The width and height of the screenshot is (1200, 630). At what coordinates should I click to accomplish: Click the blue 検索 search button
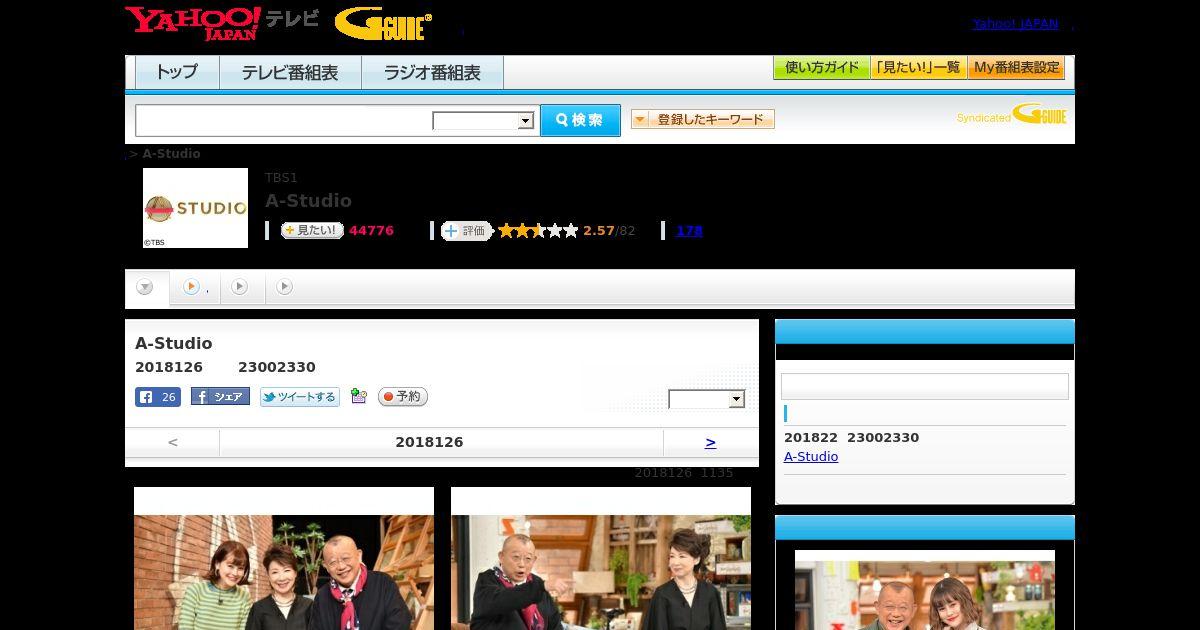tap(580, 120)
